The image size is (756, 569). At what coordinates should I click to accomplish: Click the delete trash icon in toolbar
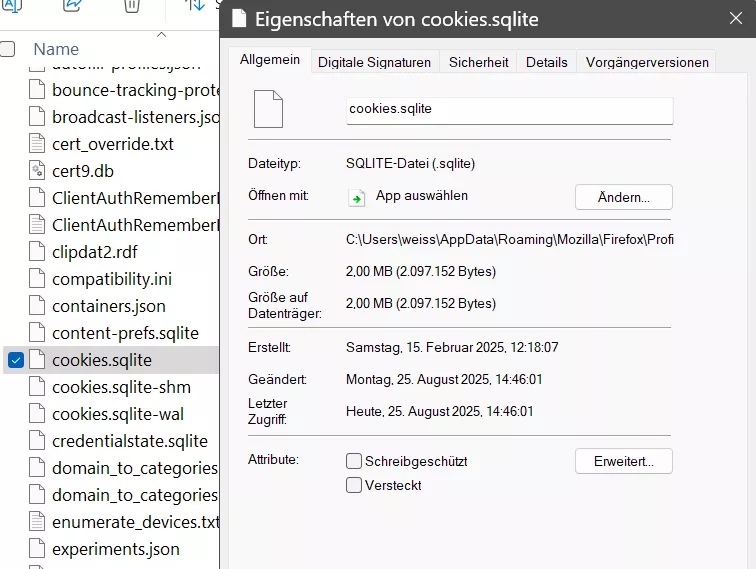(132, 5)
